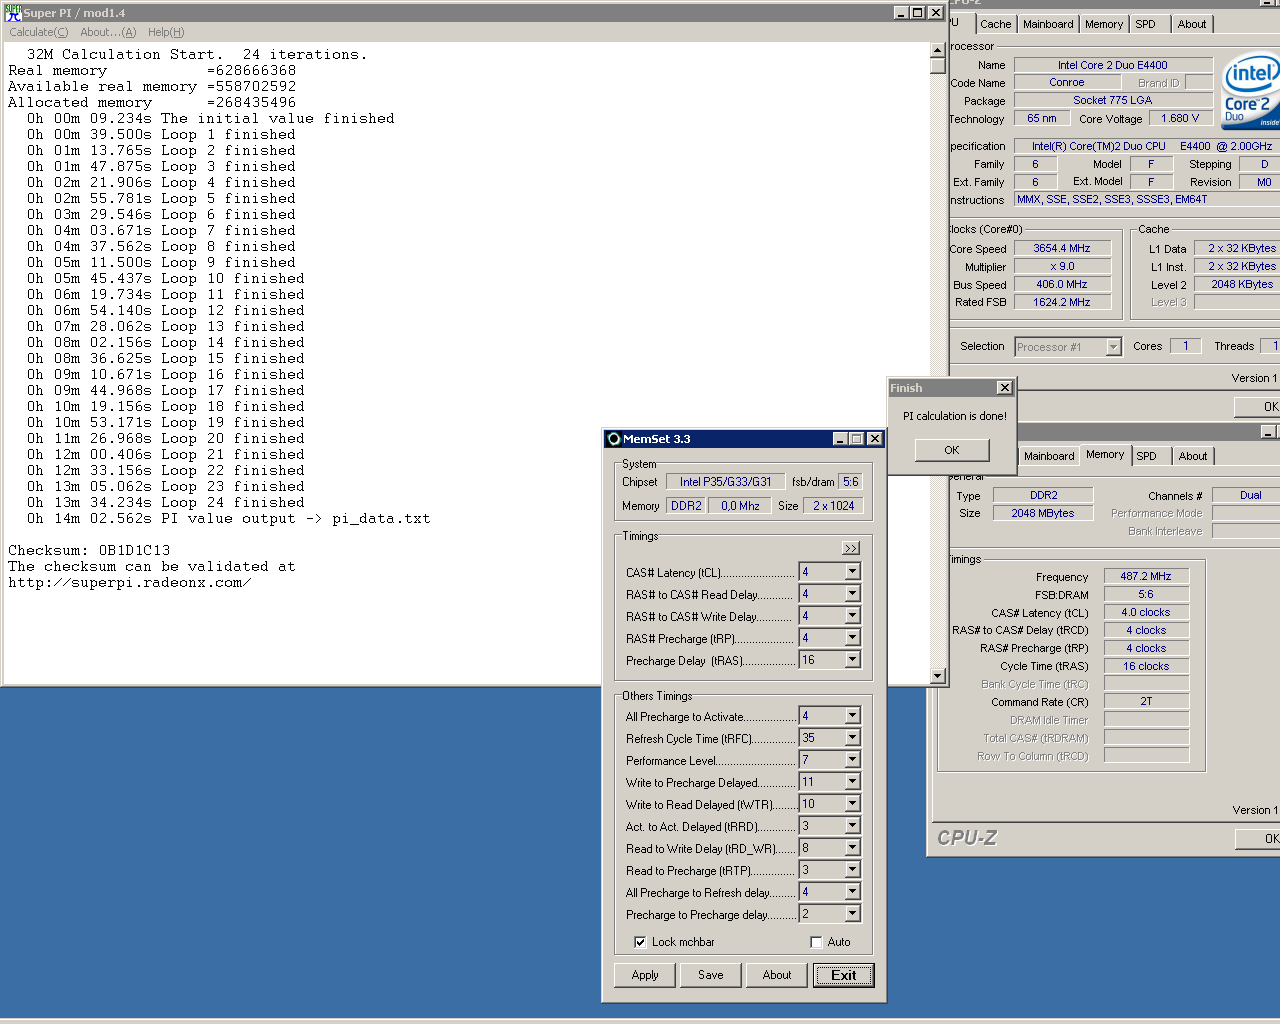
Task: Click the Intel Core 2 Duo logo
Action: [x=1252, y=92]
